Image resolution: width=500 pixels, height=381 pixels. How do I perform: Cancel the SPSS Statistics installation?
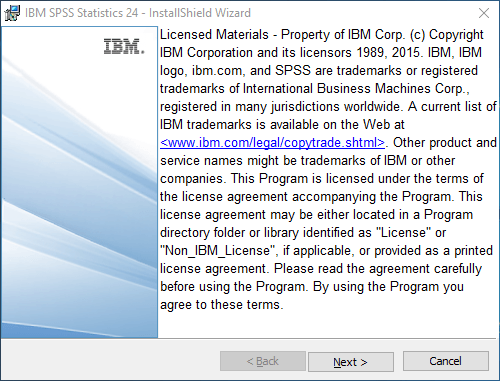pyautogui.click(x=446, y=361)
